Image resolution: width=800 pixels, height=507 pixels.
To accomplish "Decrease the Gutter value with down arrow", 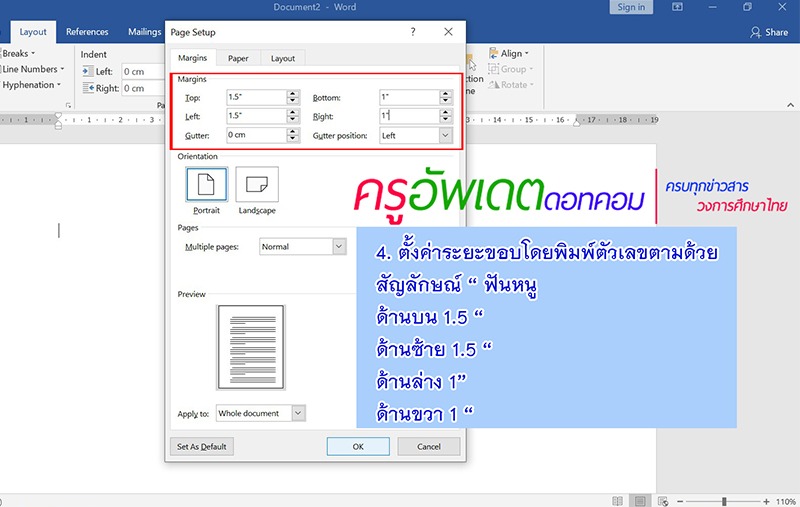I will point(292,138).
